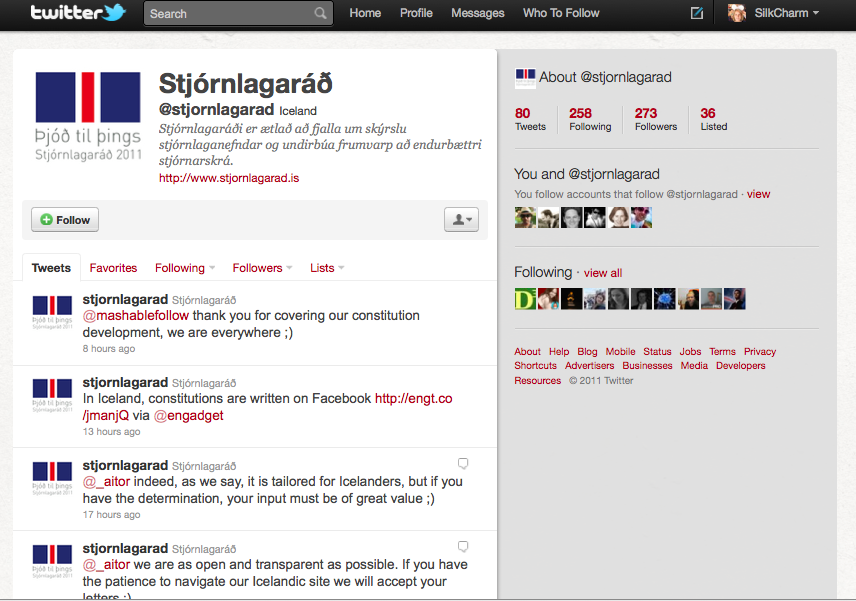Screen dimensions: 856x601
Task: Open the Media footer link
Action: point(694,366)
